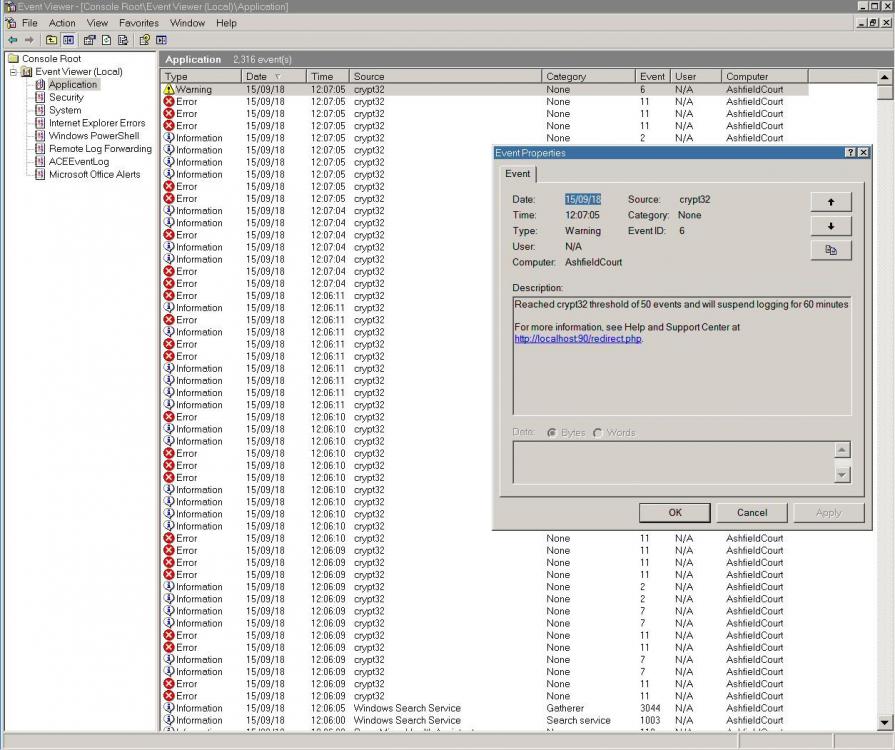This screenshot has height=750, width=895.
Task: Click the event list scrollbar down arrow
Action: point(885,720)
